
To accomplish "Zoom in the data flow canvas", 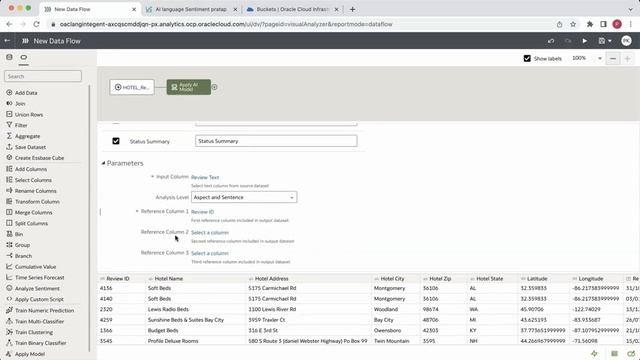I will (627, 59).
